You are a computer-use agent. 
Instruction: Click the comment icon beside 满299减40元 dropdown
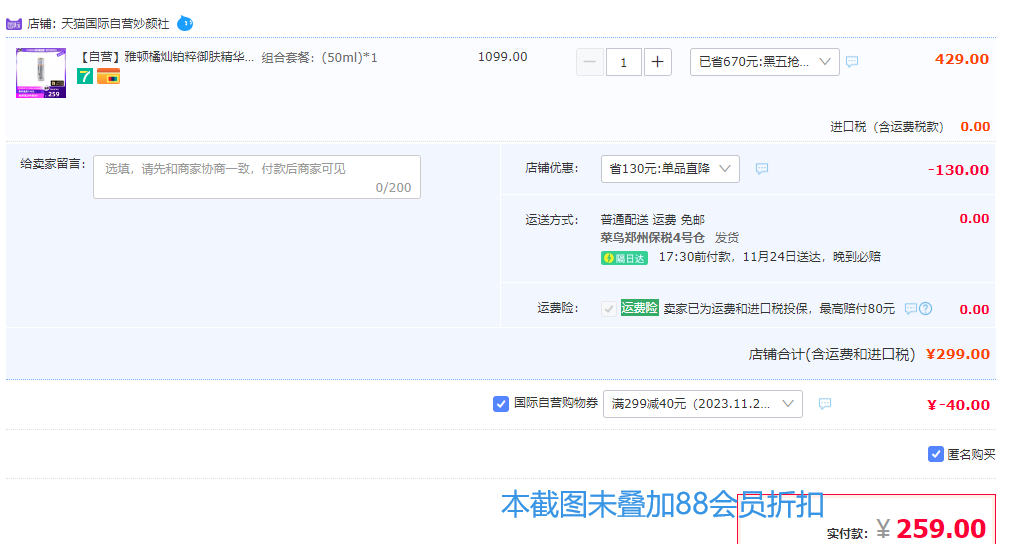click(x=825, y=404)
